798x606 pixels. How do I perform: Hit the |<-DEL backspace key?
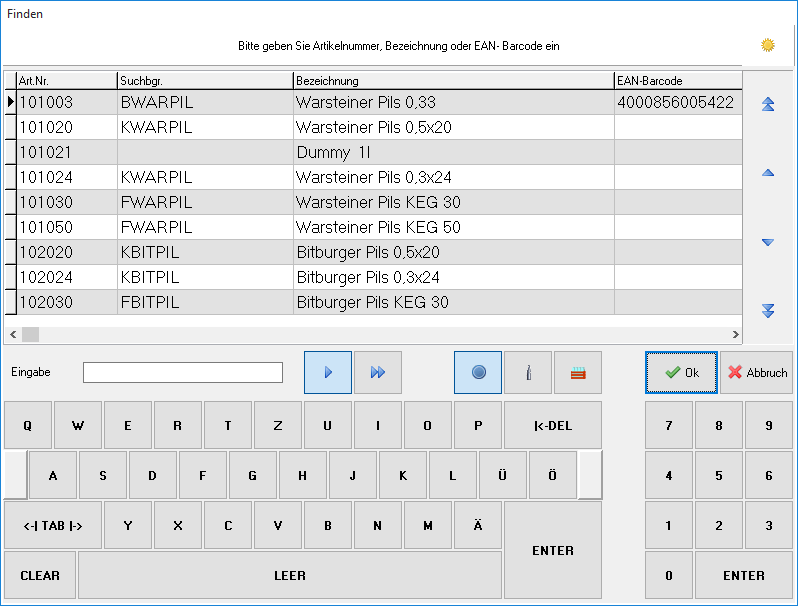[553, 425]
